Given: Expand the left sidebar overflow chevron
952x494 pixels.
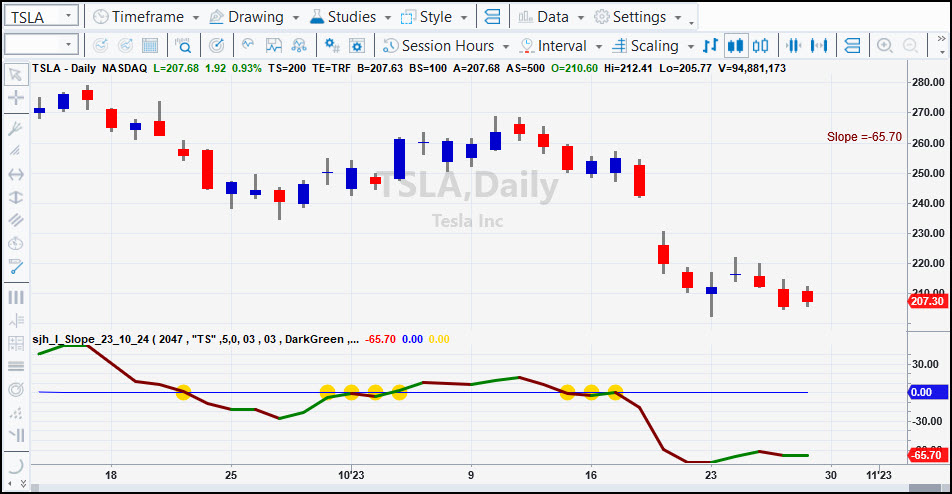Looking at the screenshot, I should [x=23, y=483].
